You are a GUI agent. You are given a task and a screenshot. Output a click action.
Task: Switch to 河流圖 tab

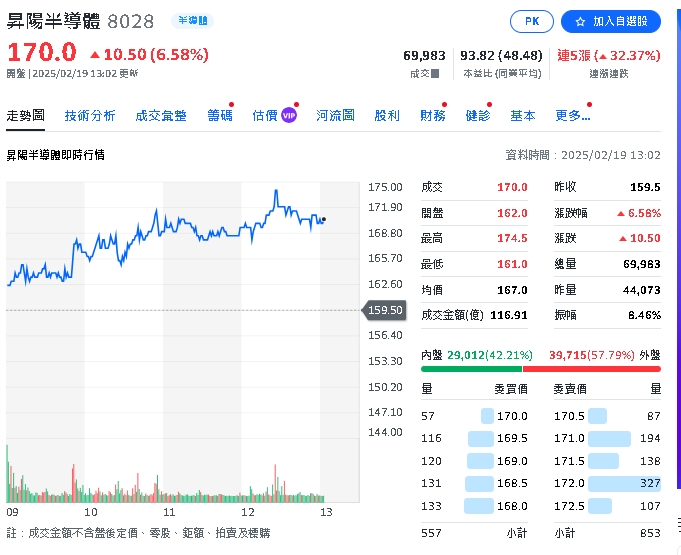(x=335, y=116)
